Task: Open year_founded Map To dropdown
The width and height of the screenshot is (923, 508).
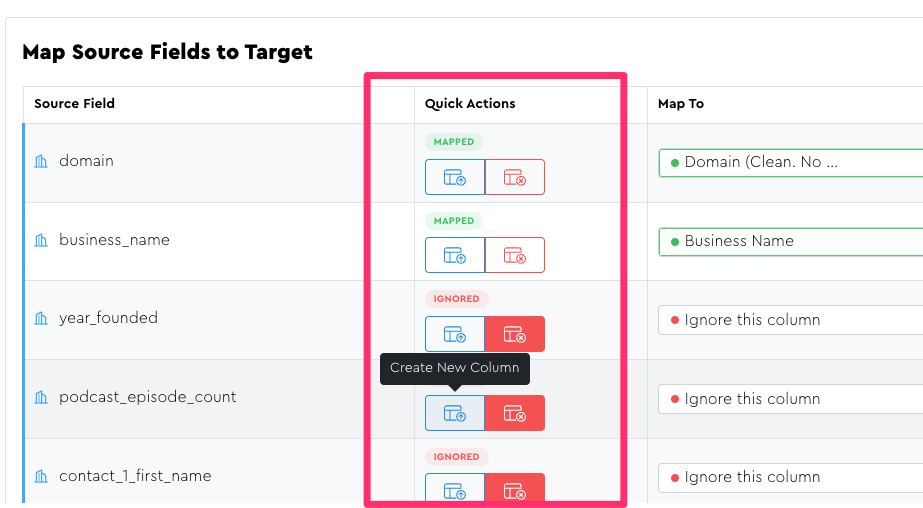Action: pyautogui.click(x=790, y=320)
